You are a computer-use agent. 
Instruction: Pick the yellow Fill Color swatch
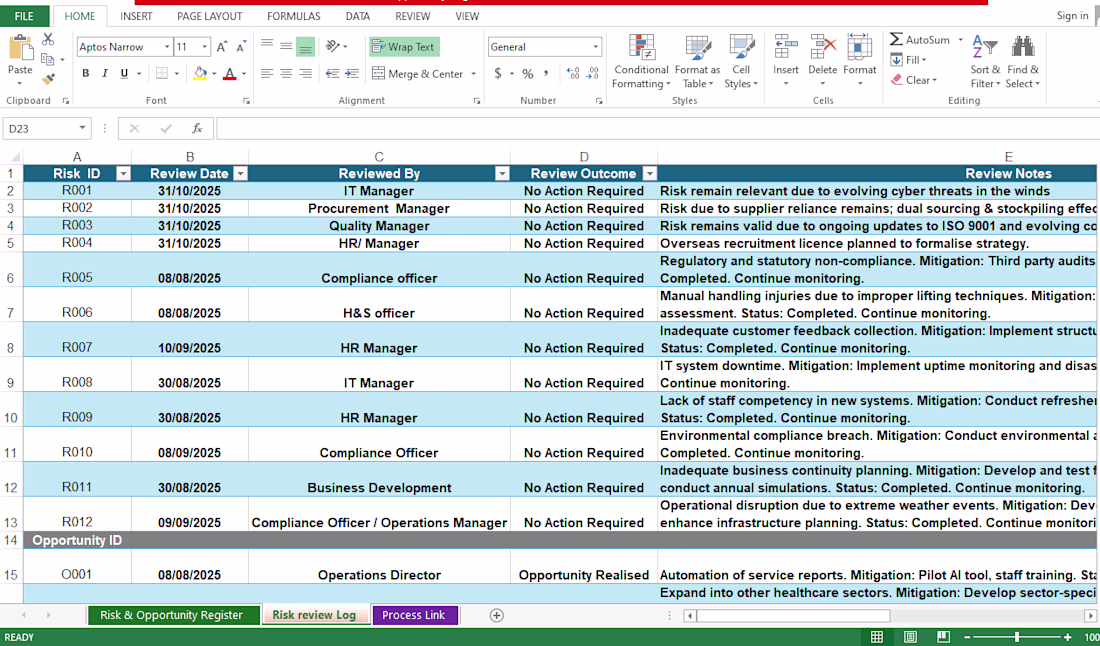[200, 73]
